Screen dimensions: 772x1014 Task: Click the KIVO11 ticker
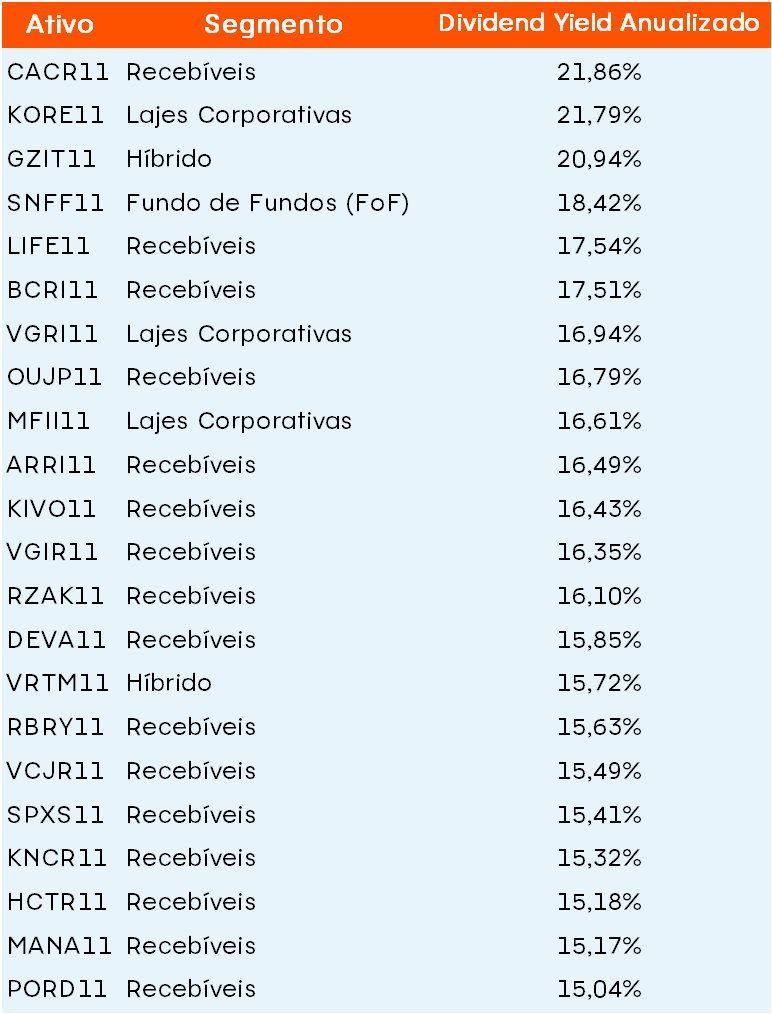point(52,509)
